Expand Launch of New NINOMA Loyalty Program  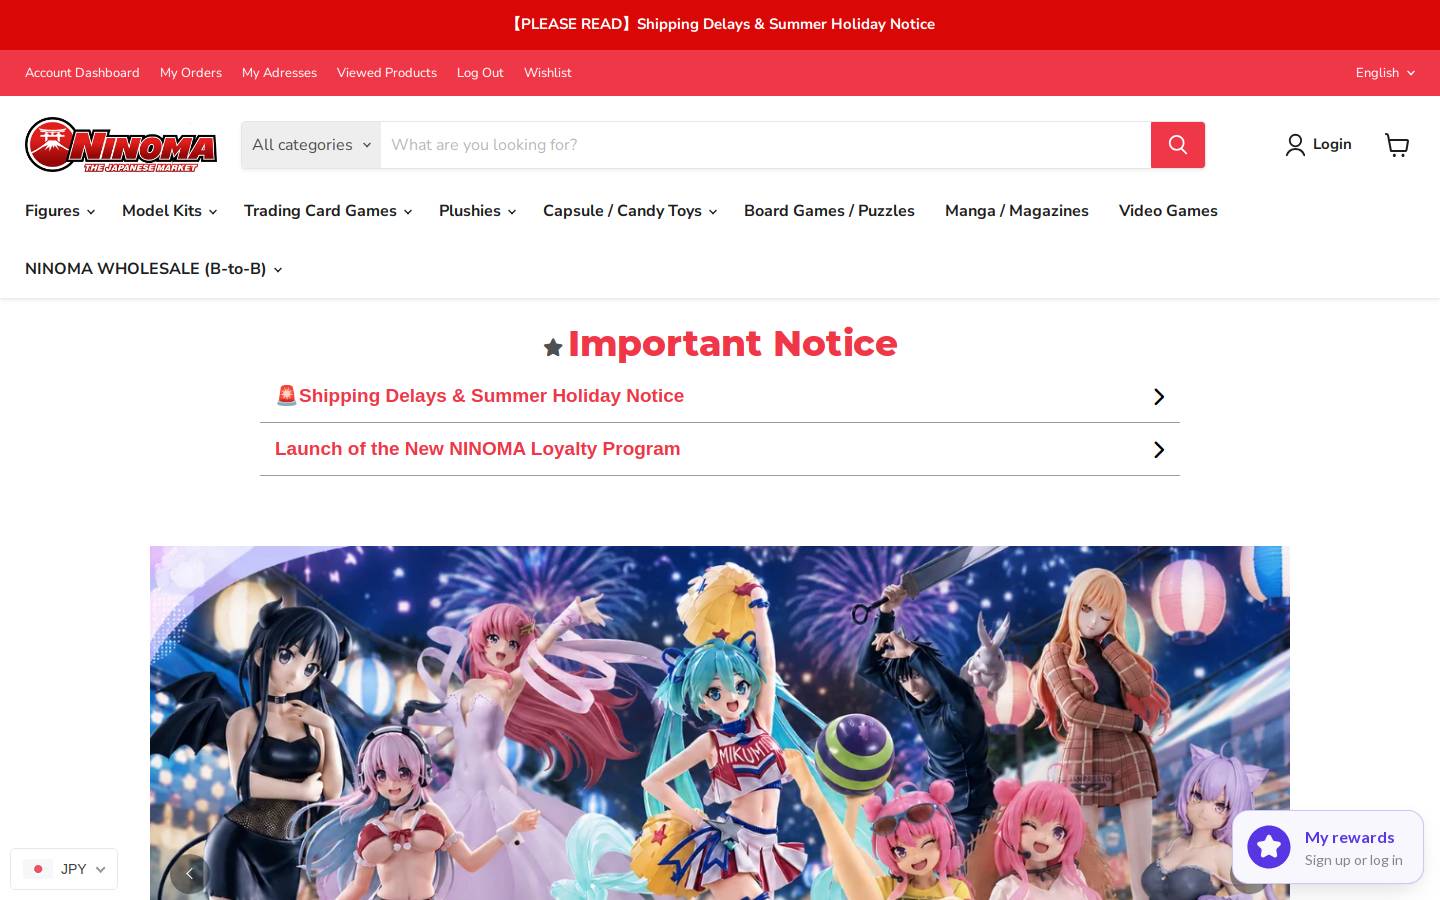(x=720, y=449)
